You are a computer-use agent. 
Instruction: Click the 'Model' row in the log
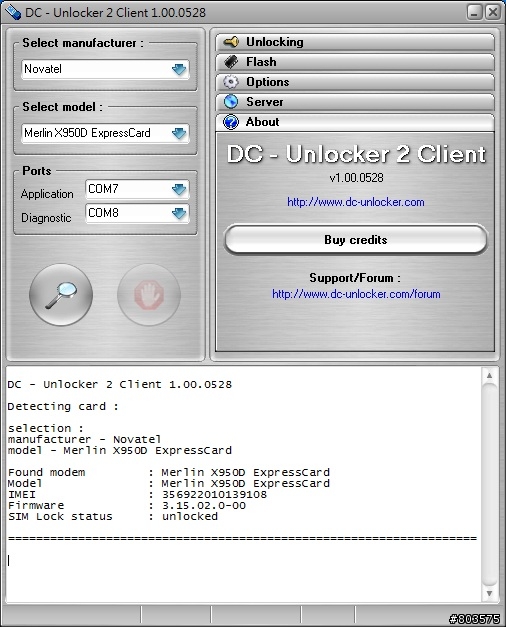pos(169,483)
